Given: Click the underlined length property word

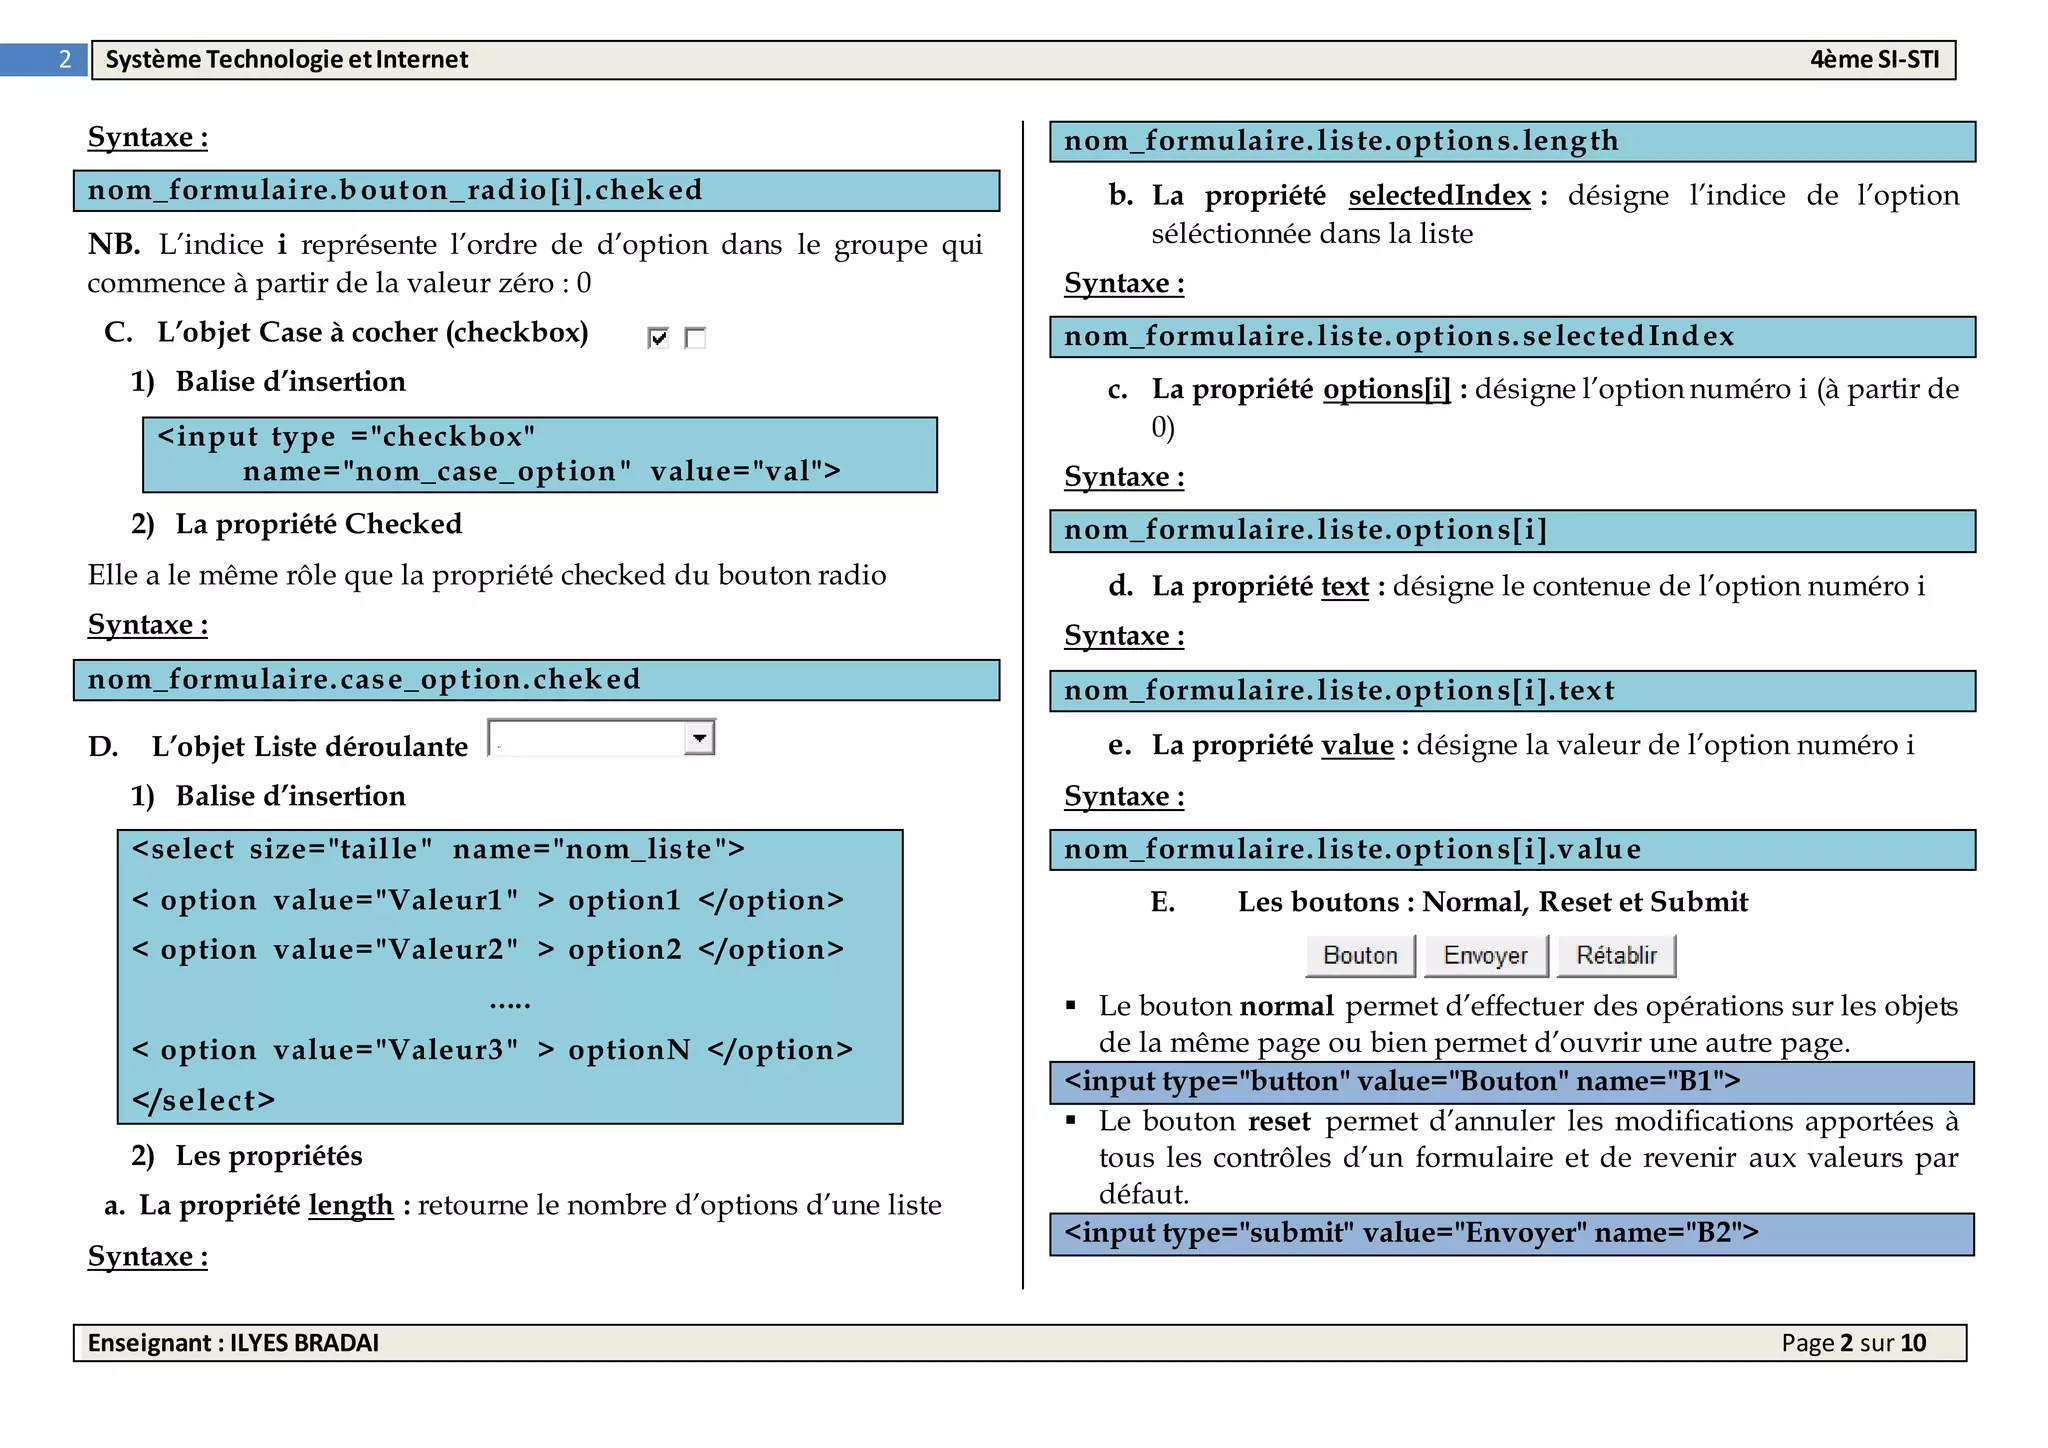Looking at the screenshot, I should (x=350, y=1205).
